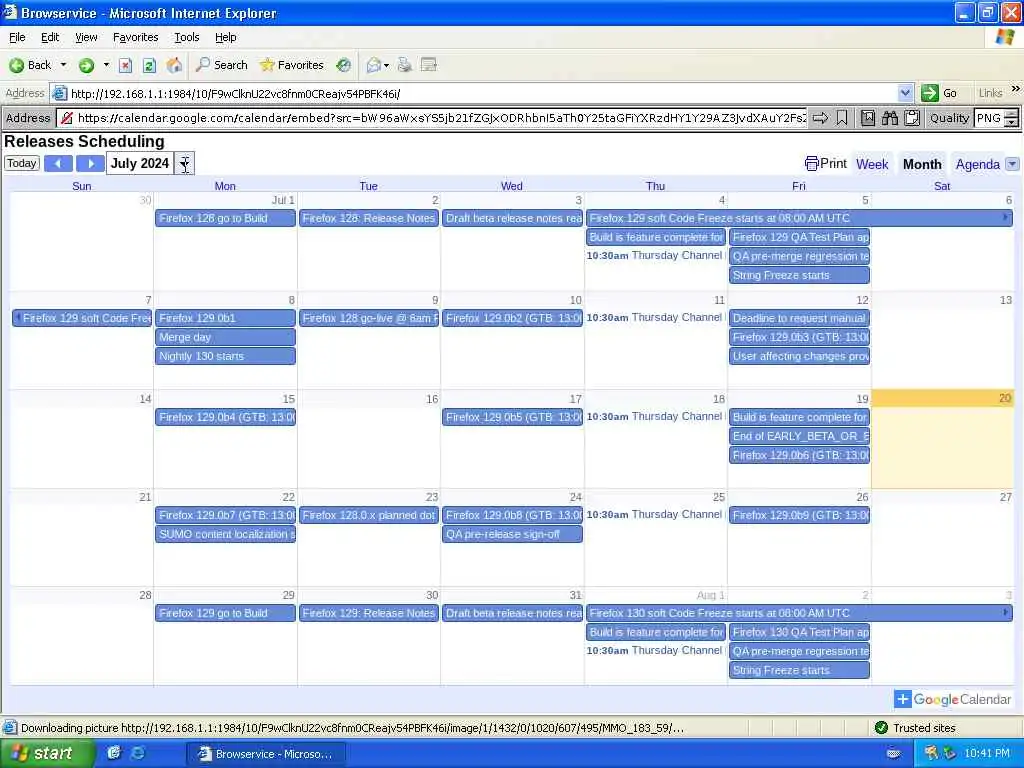Viewport: 1024px width, 768px height.
Task: Open the July 12 String Freeze... no, Deadline to request manual event
Action: point(799,318)
